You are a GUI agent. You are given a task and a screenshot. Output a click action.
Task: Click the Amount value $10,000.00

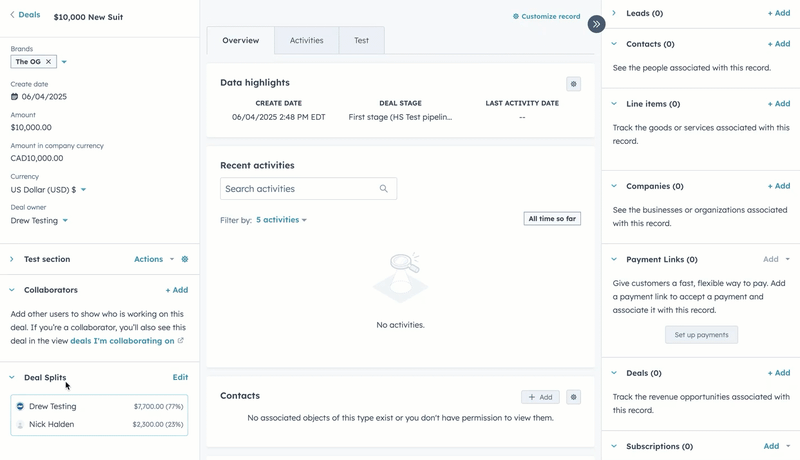coord(31,127)
